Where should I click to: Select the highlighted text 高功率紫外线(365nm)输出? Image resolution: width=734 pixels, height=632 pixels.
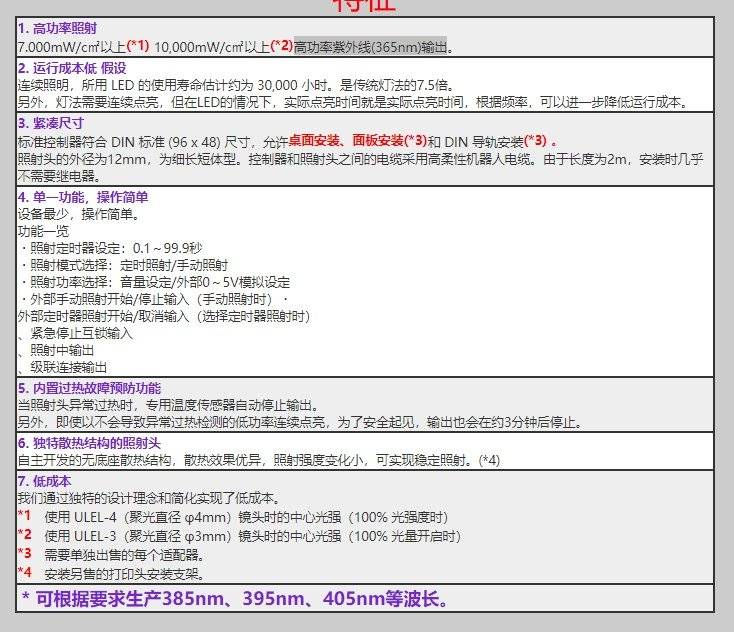pyautogui.click(x=371, y=46)
